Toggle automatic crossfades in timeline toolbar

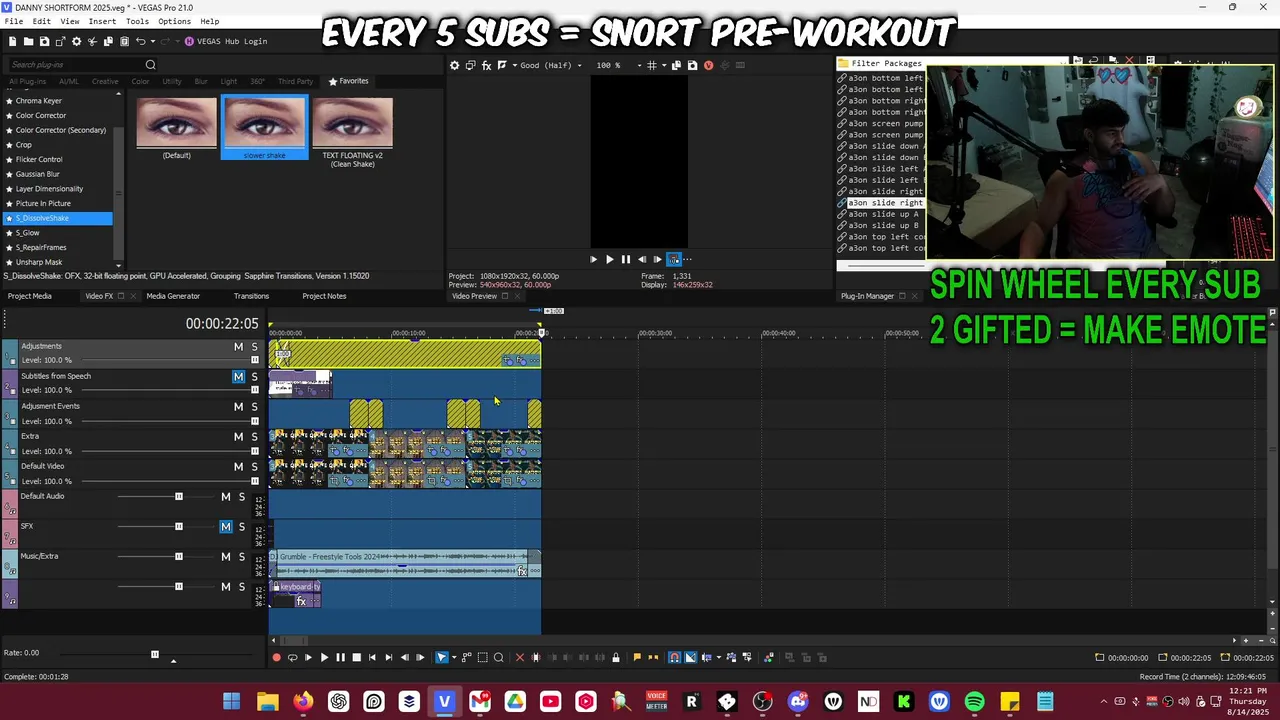point(690,657)
